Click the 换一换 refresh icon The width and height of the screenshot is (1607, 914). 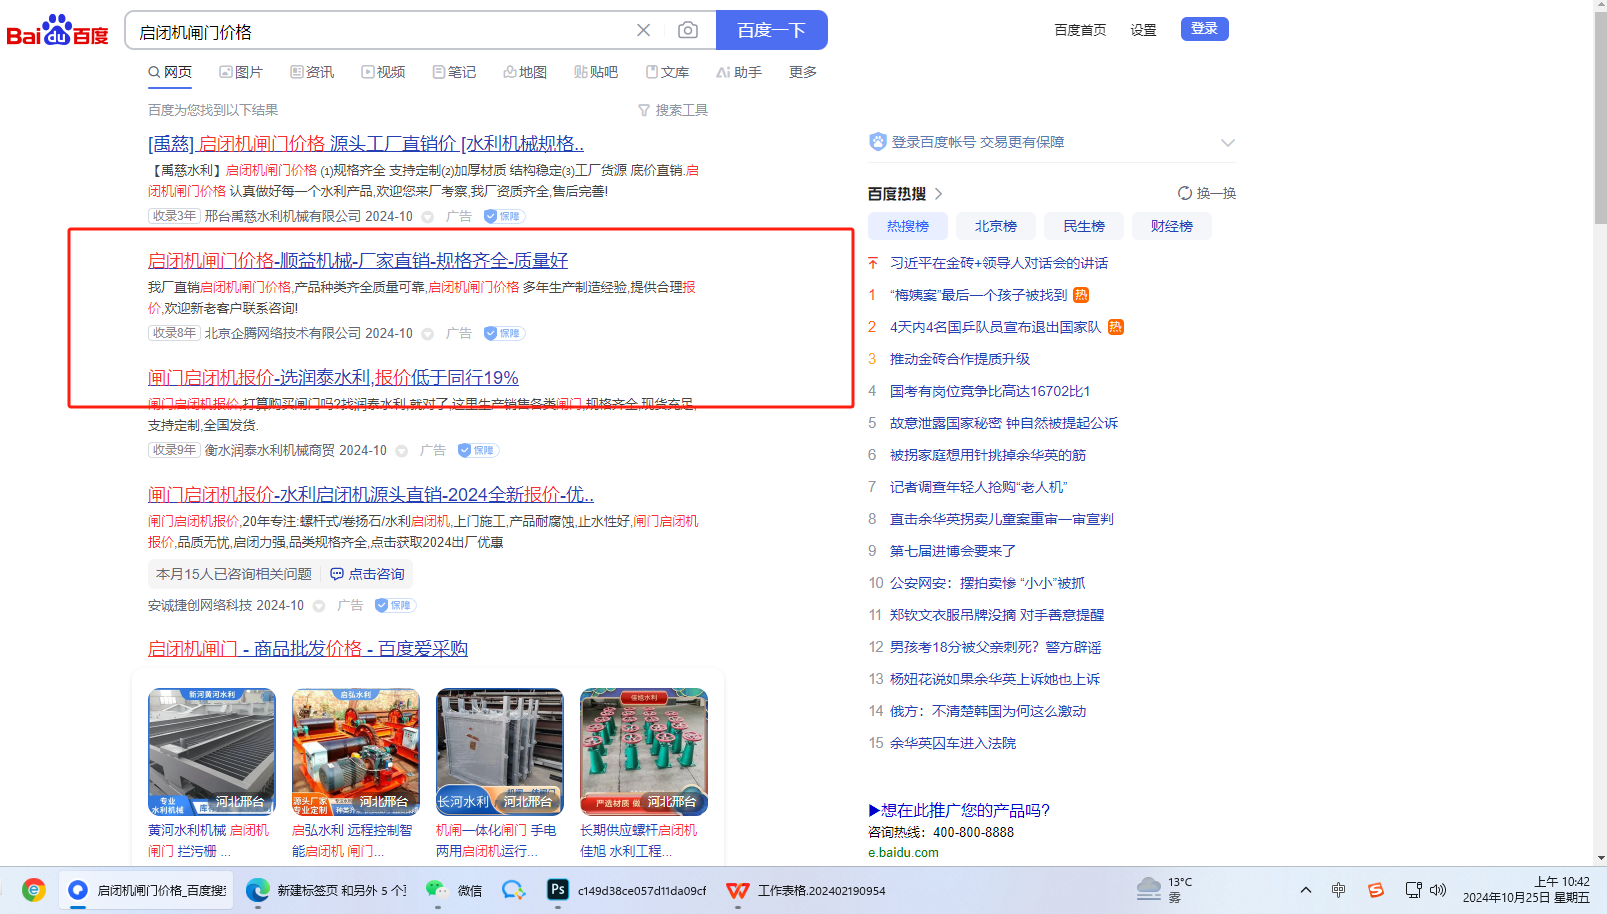(1184, 193)
